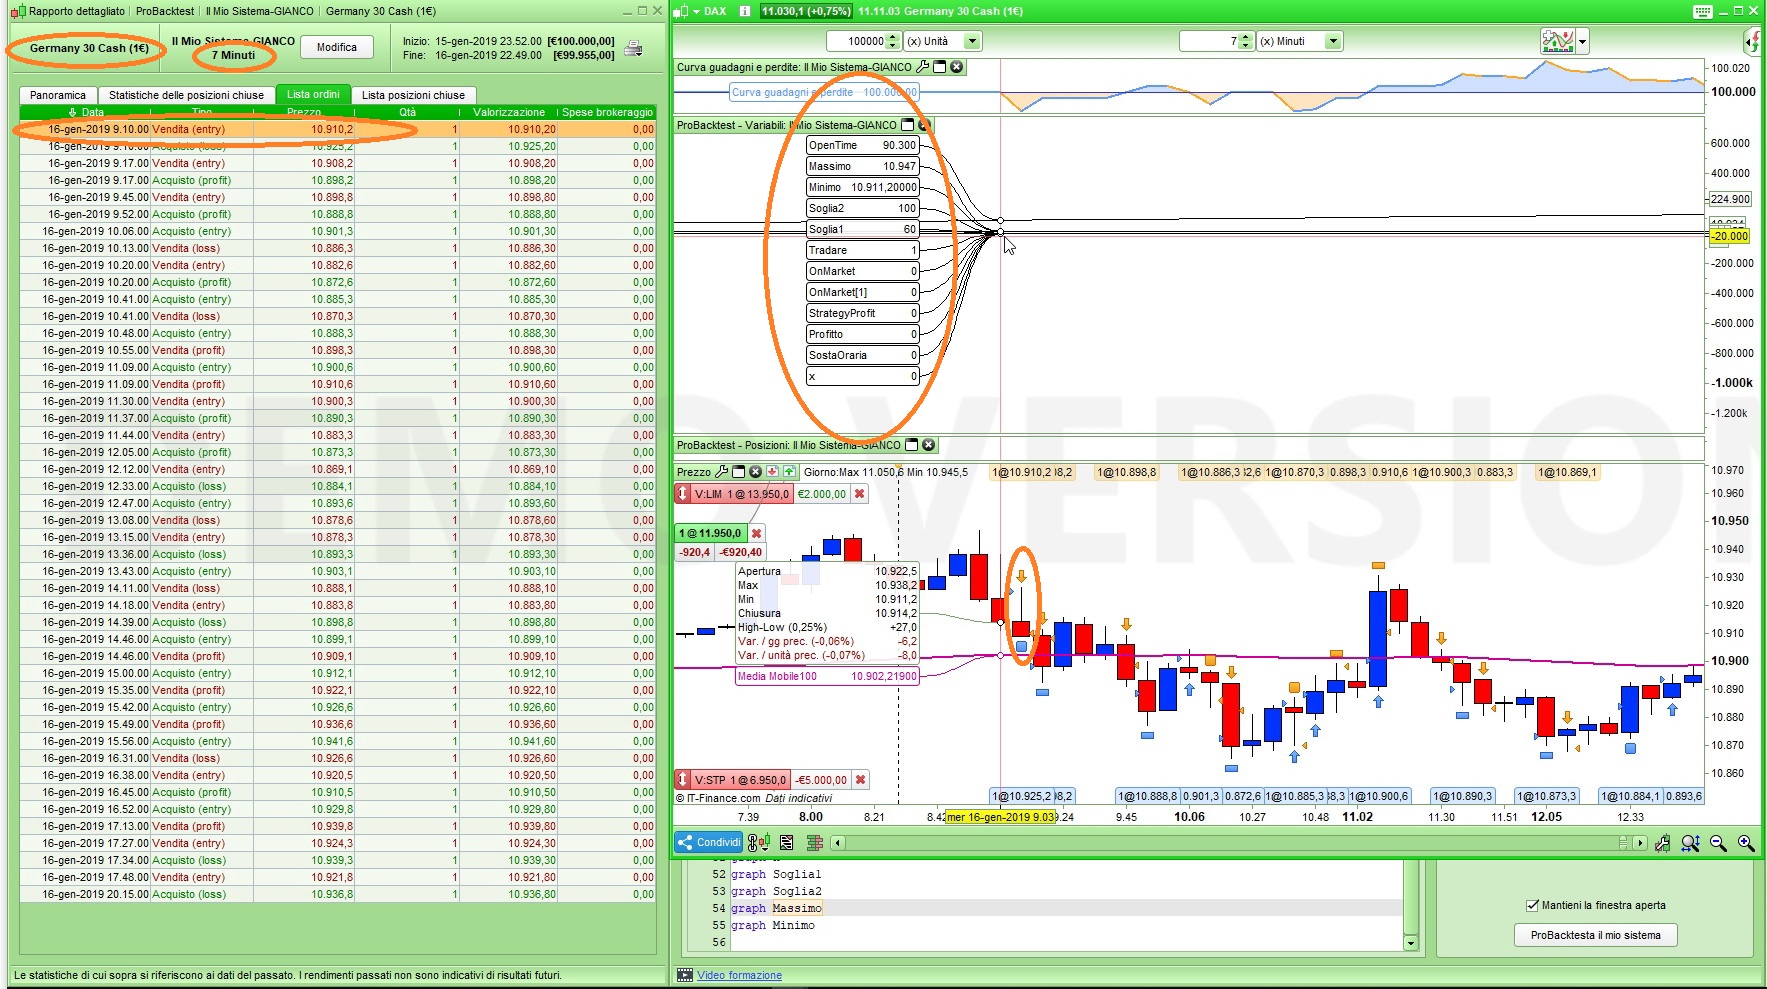The height and width of the screenshot is (989, 1767).
Task: Open the indicators and trading systems icon
Action: click(x=1557, y=41)
